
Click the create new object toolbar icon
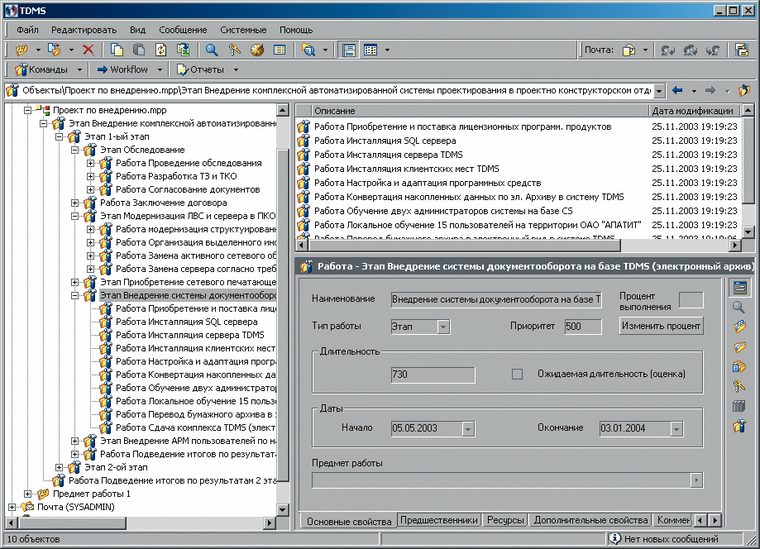pos(22,49)
